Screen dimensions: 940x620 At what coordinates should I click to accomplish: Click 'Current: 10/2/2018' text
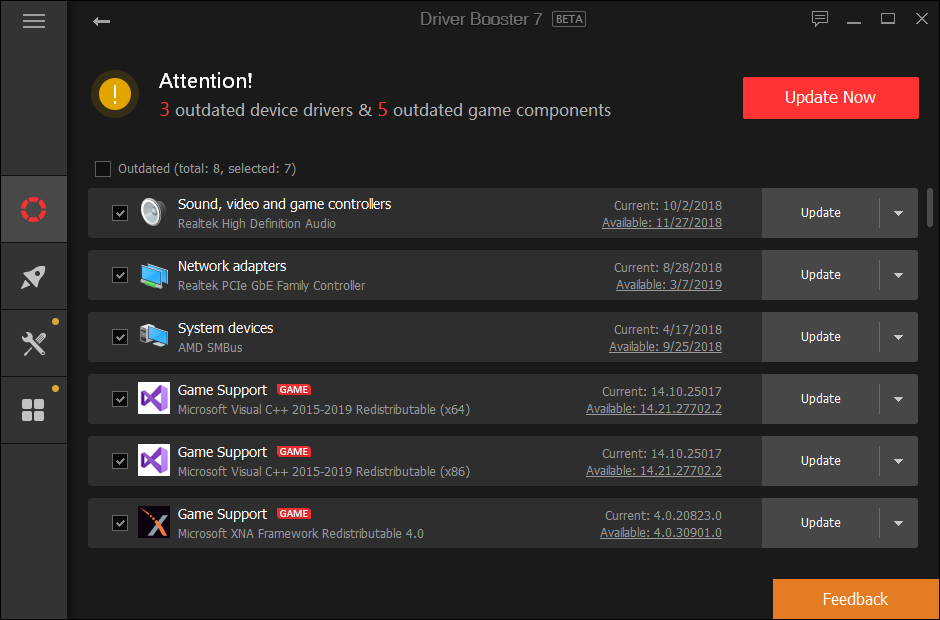click(668, 206)
